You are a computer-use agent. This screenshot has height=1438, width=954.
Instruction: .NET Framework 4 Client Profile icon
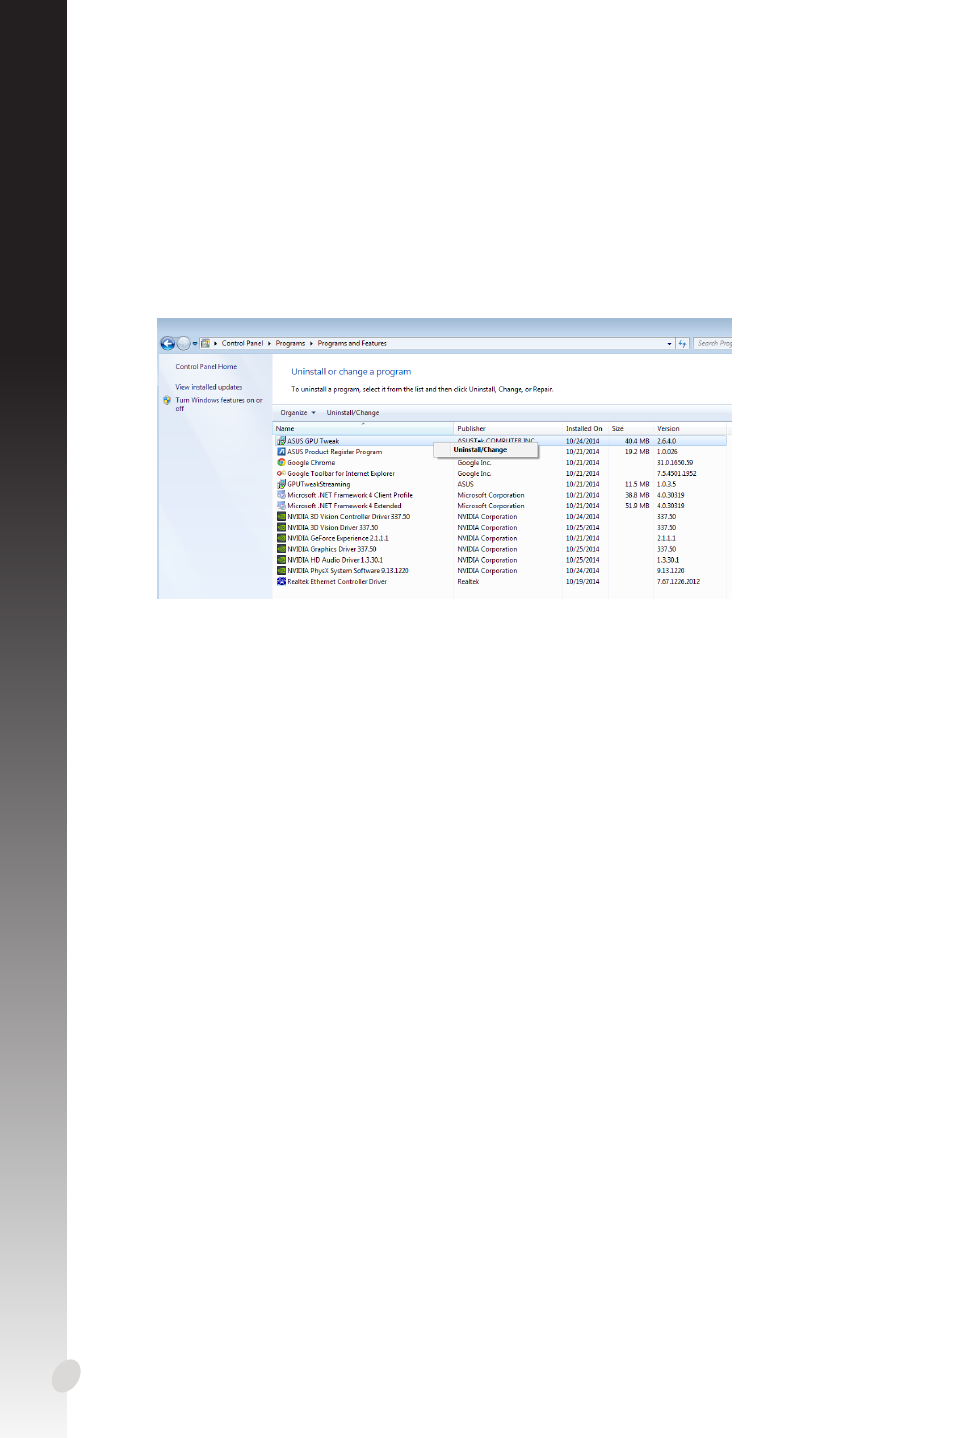pyautogui.click(x=281, y=495)
